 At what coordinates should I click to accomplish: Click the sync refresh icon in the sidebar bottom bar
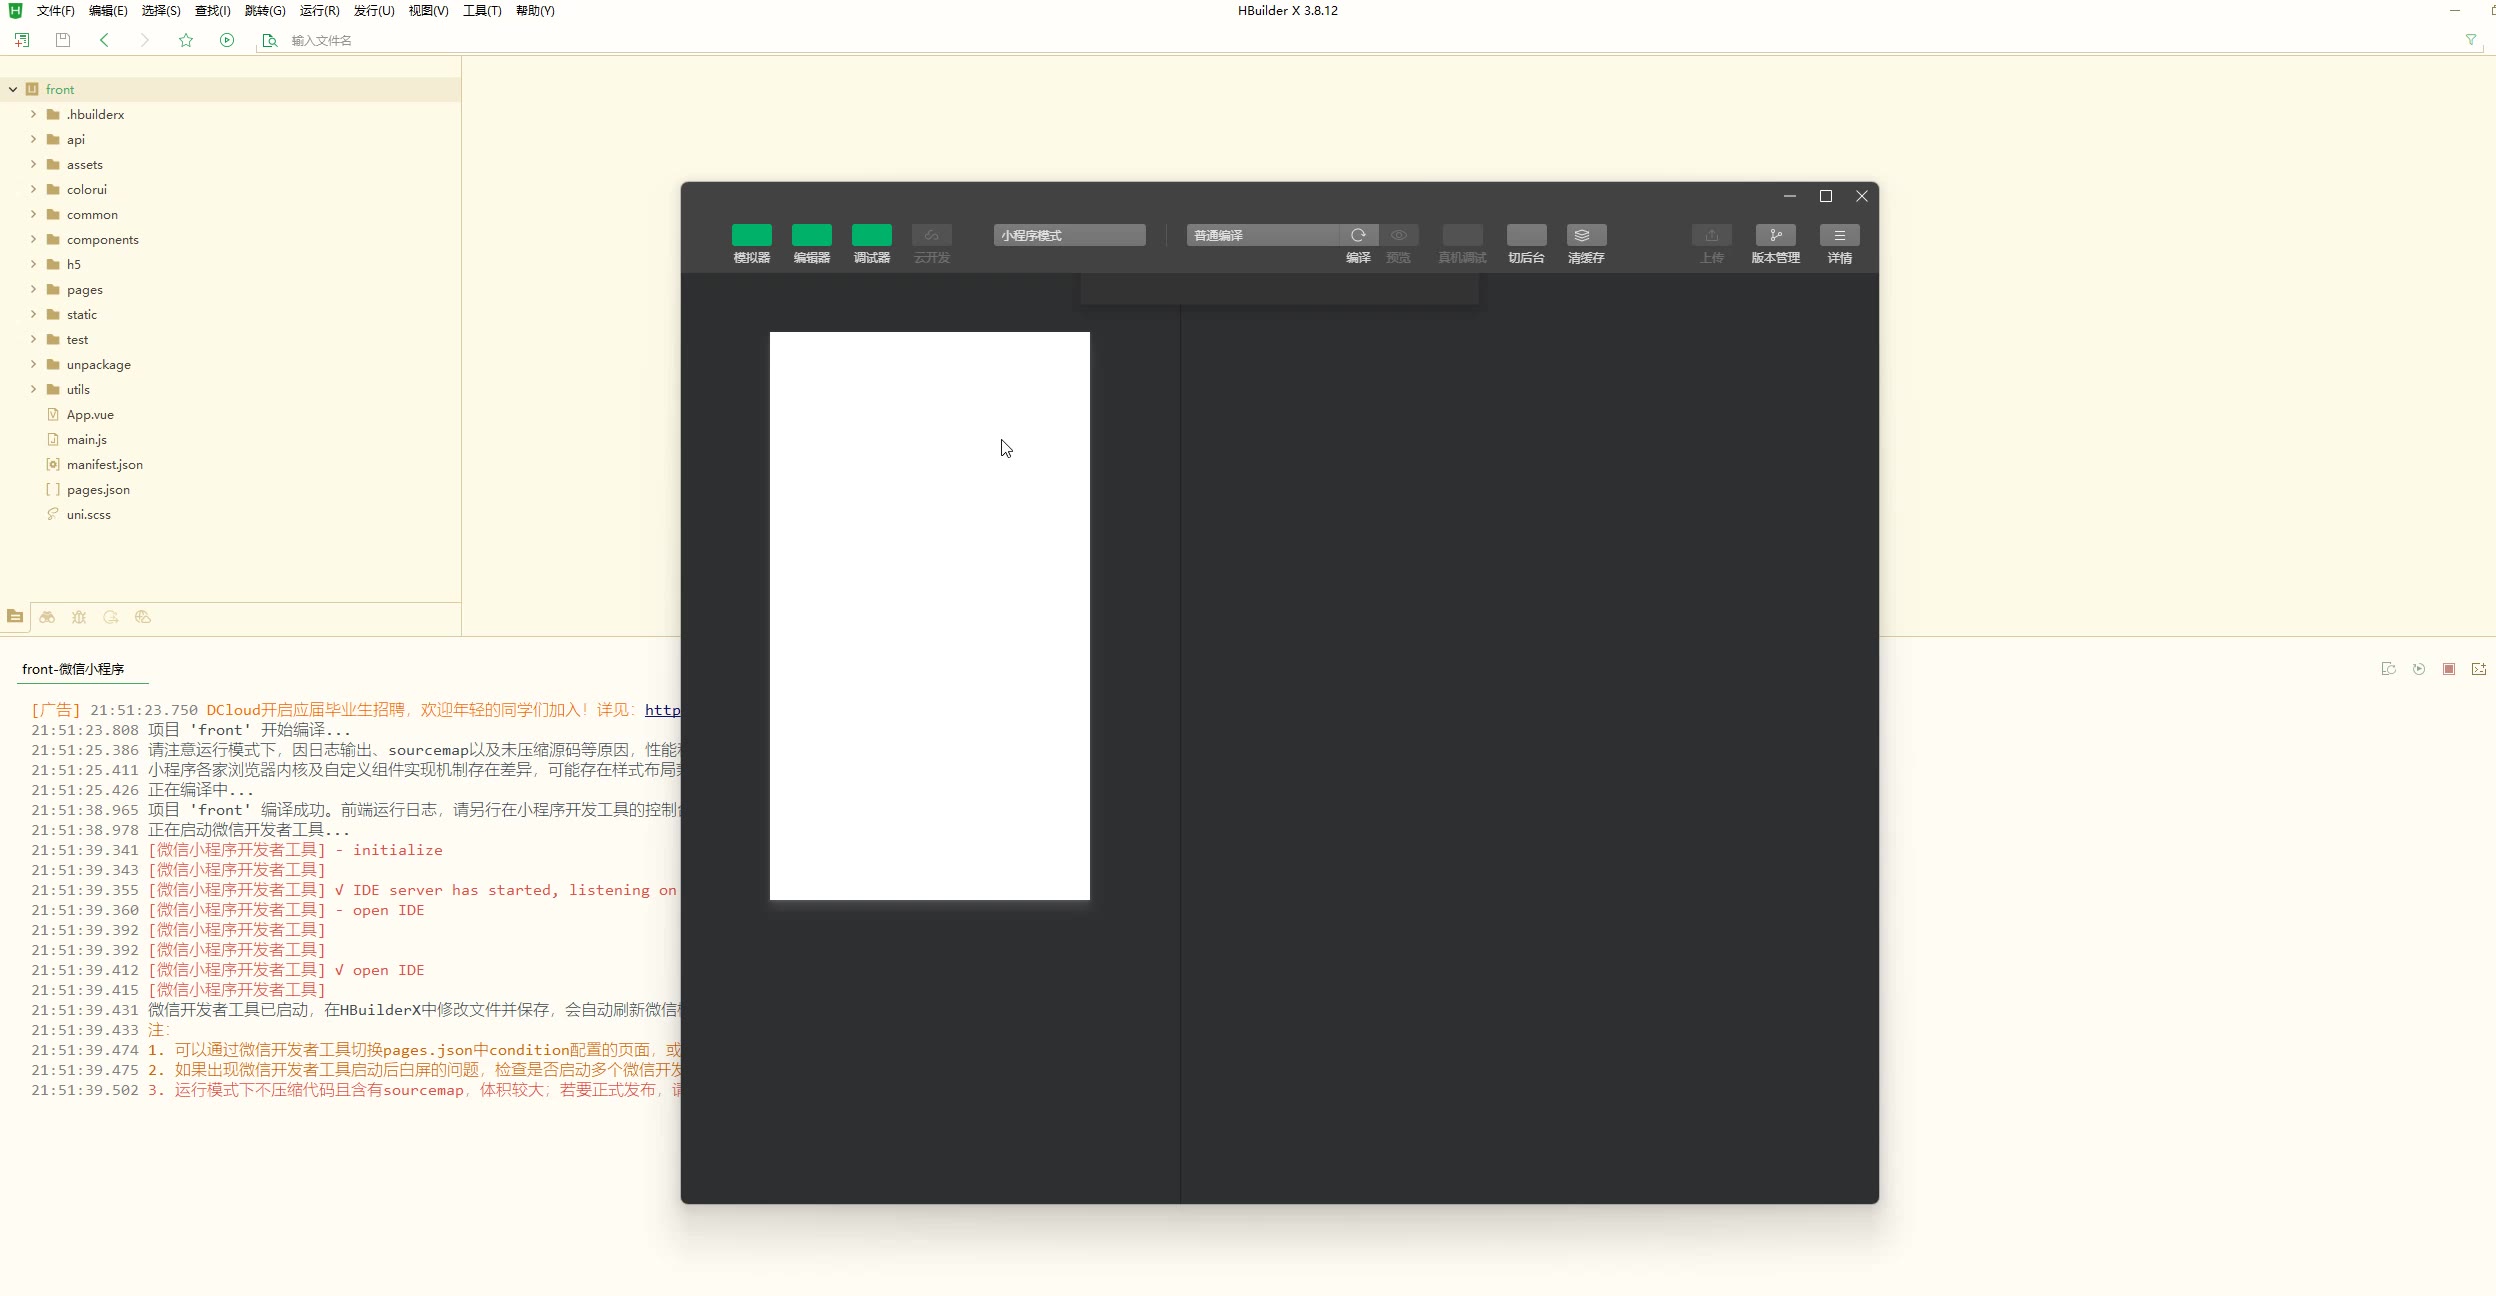111,617
